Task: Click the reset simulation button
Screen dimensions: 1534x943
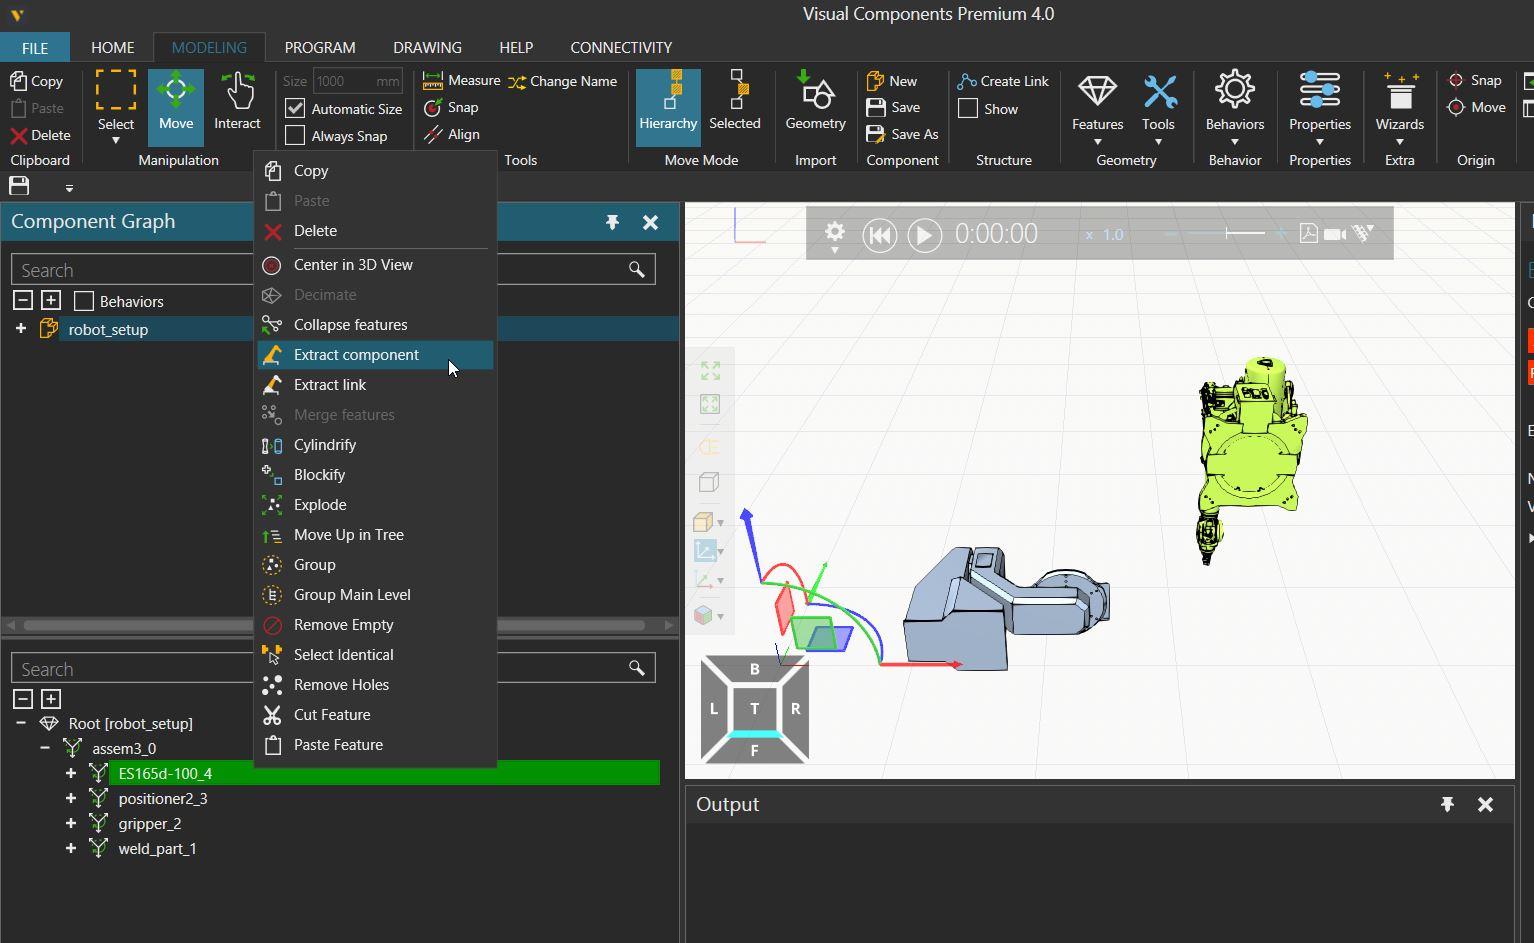Action: tap(879, 235)
